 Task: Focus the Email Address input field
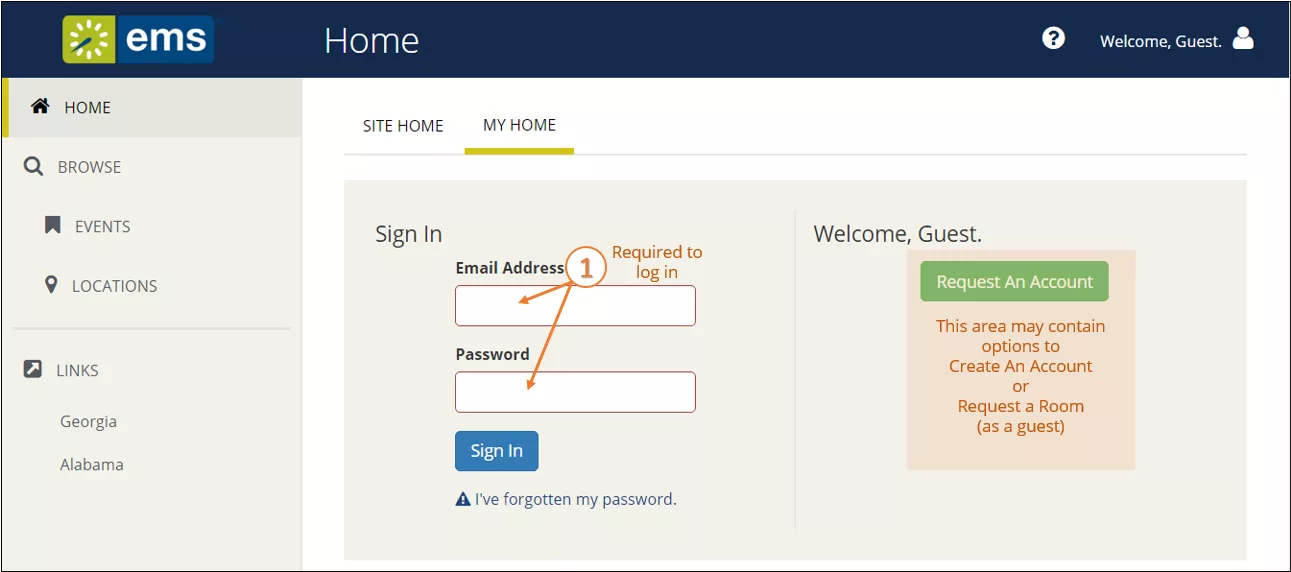point(575,306)
